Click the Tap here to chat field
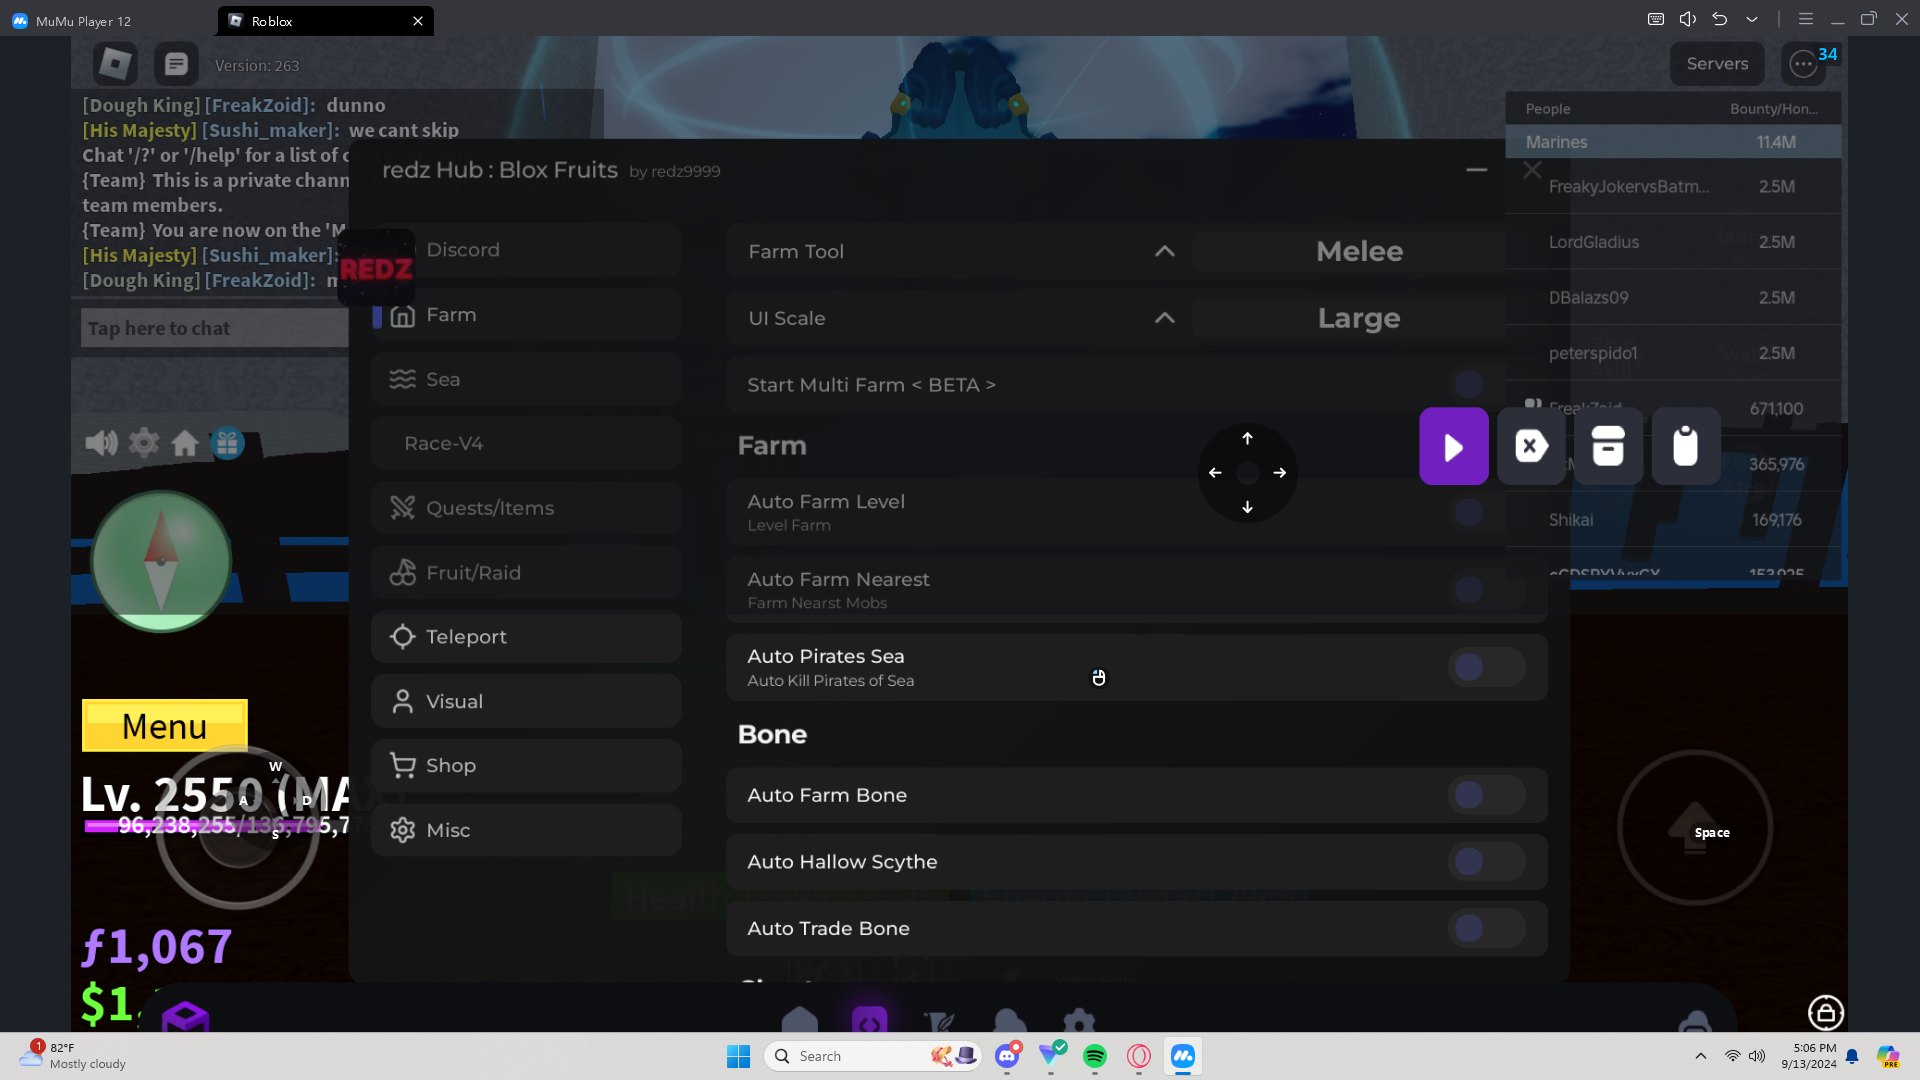The width and height of the screenshot is (1920, 1080). 215,328
